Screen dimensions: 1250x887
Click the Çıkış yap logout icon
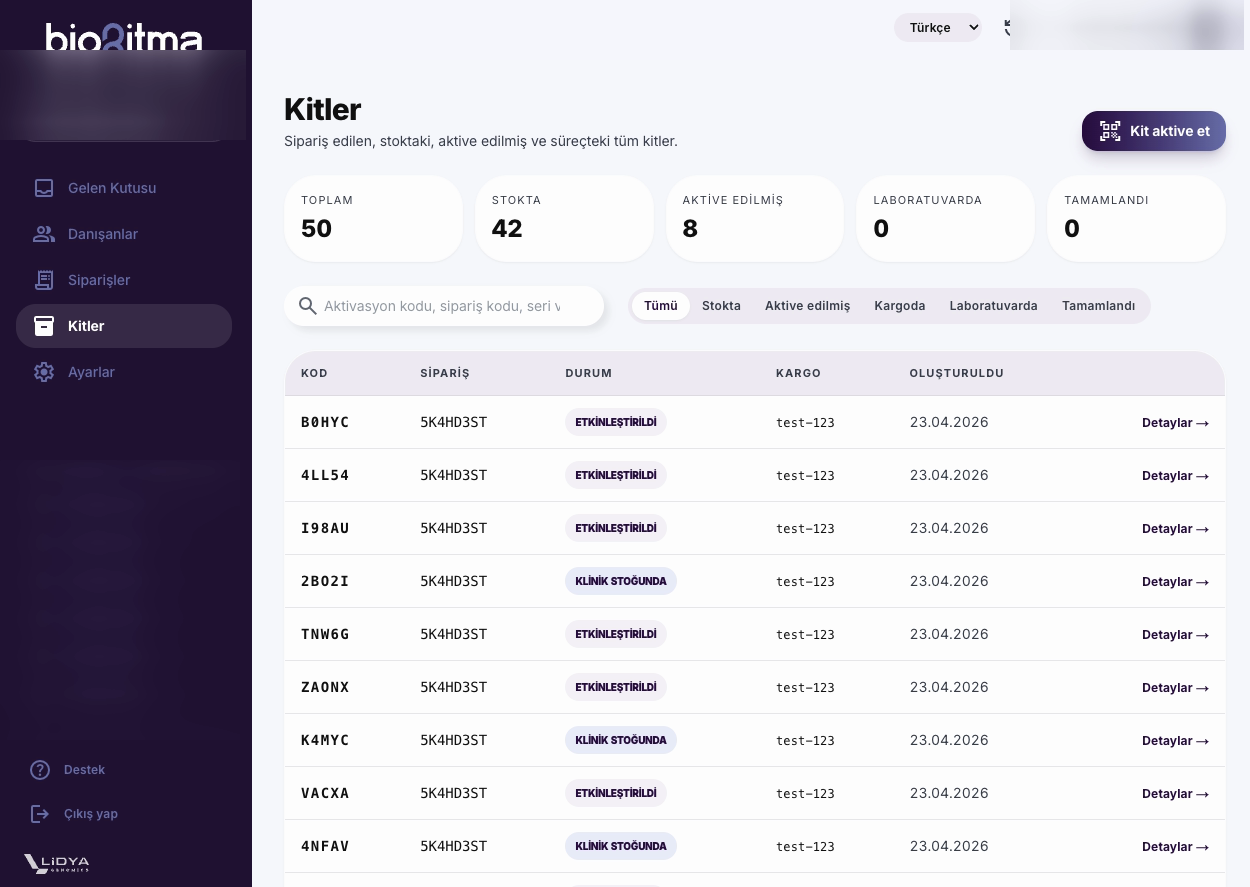click(x=40, y=814)
